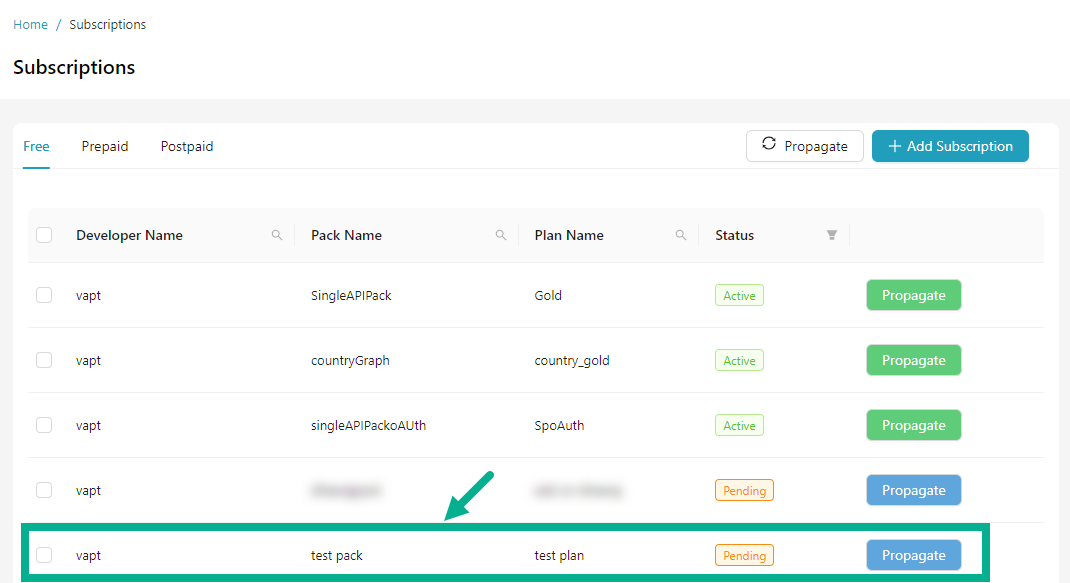Propagate the test pack subscription
This screenshot has height=583, width=1070.
[x=913, y=555]
